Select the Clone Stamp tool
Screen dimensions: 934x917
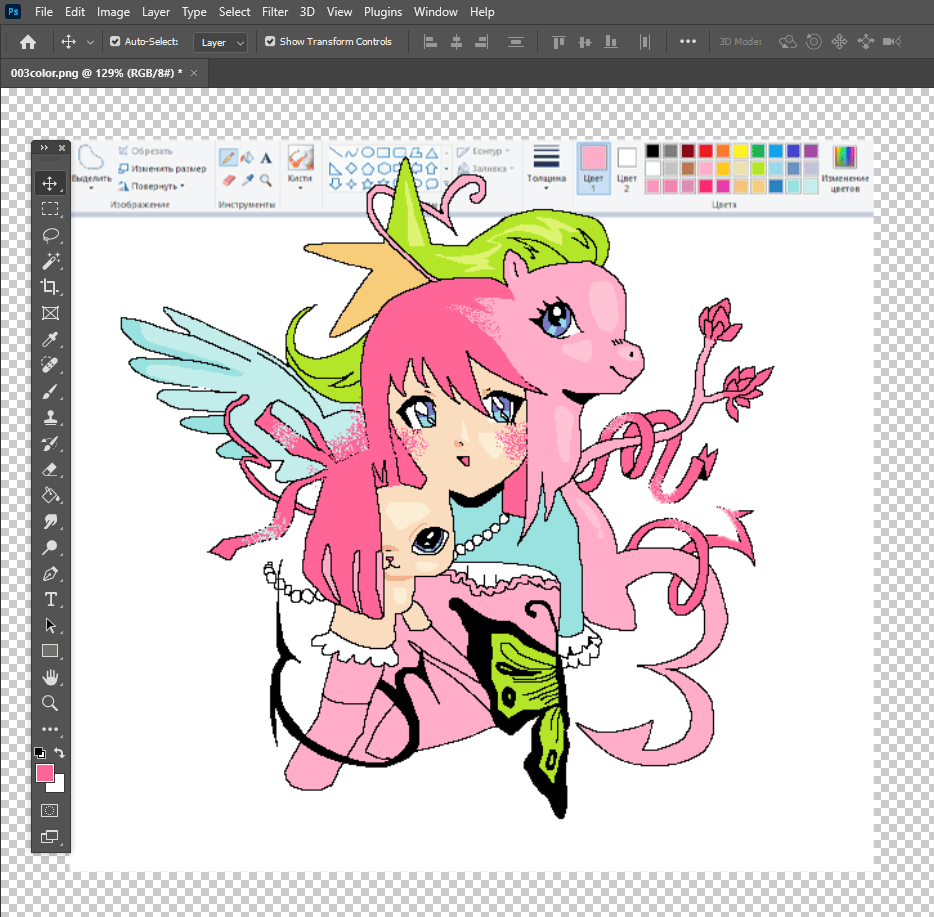(50, 417)
